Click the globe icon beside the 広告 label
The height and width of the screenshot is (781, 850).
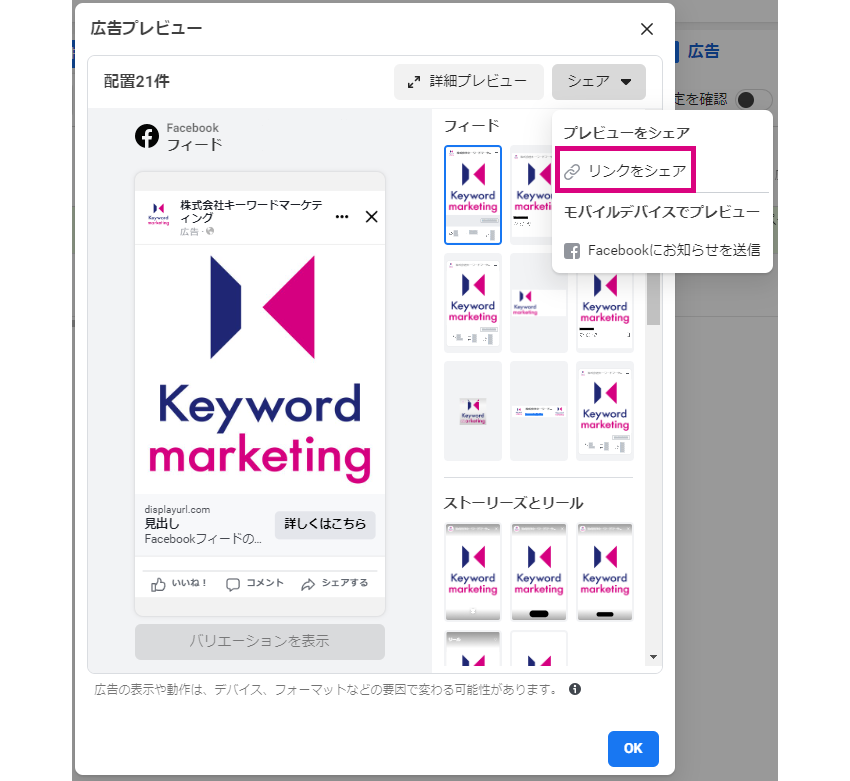pyautogui.click(x=210, y=231)
